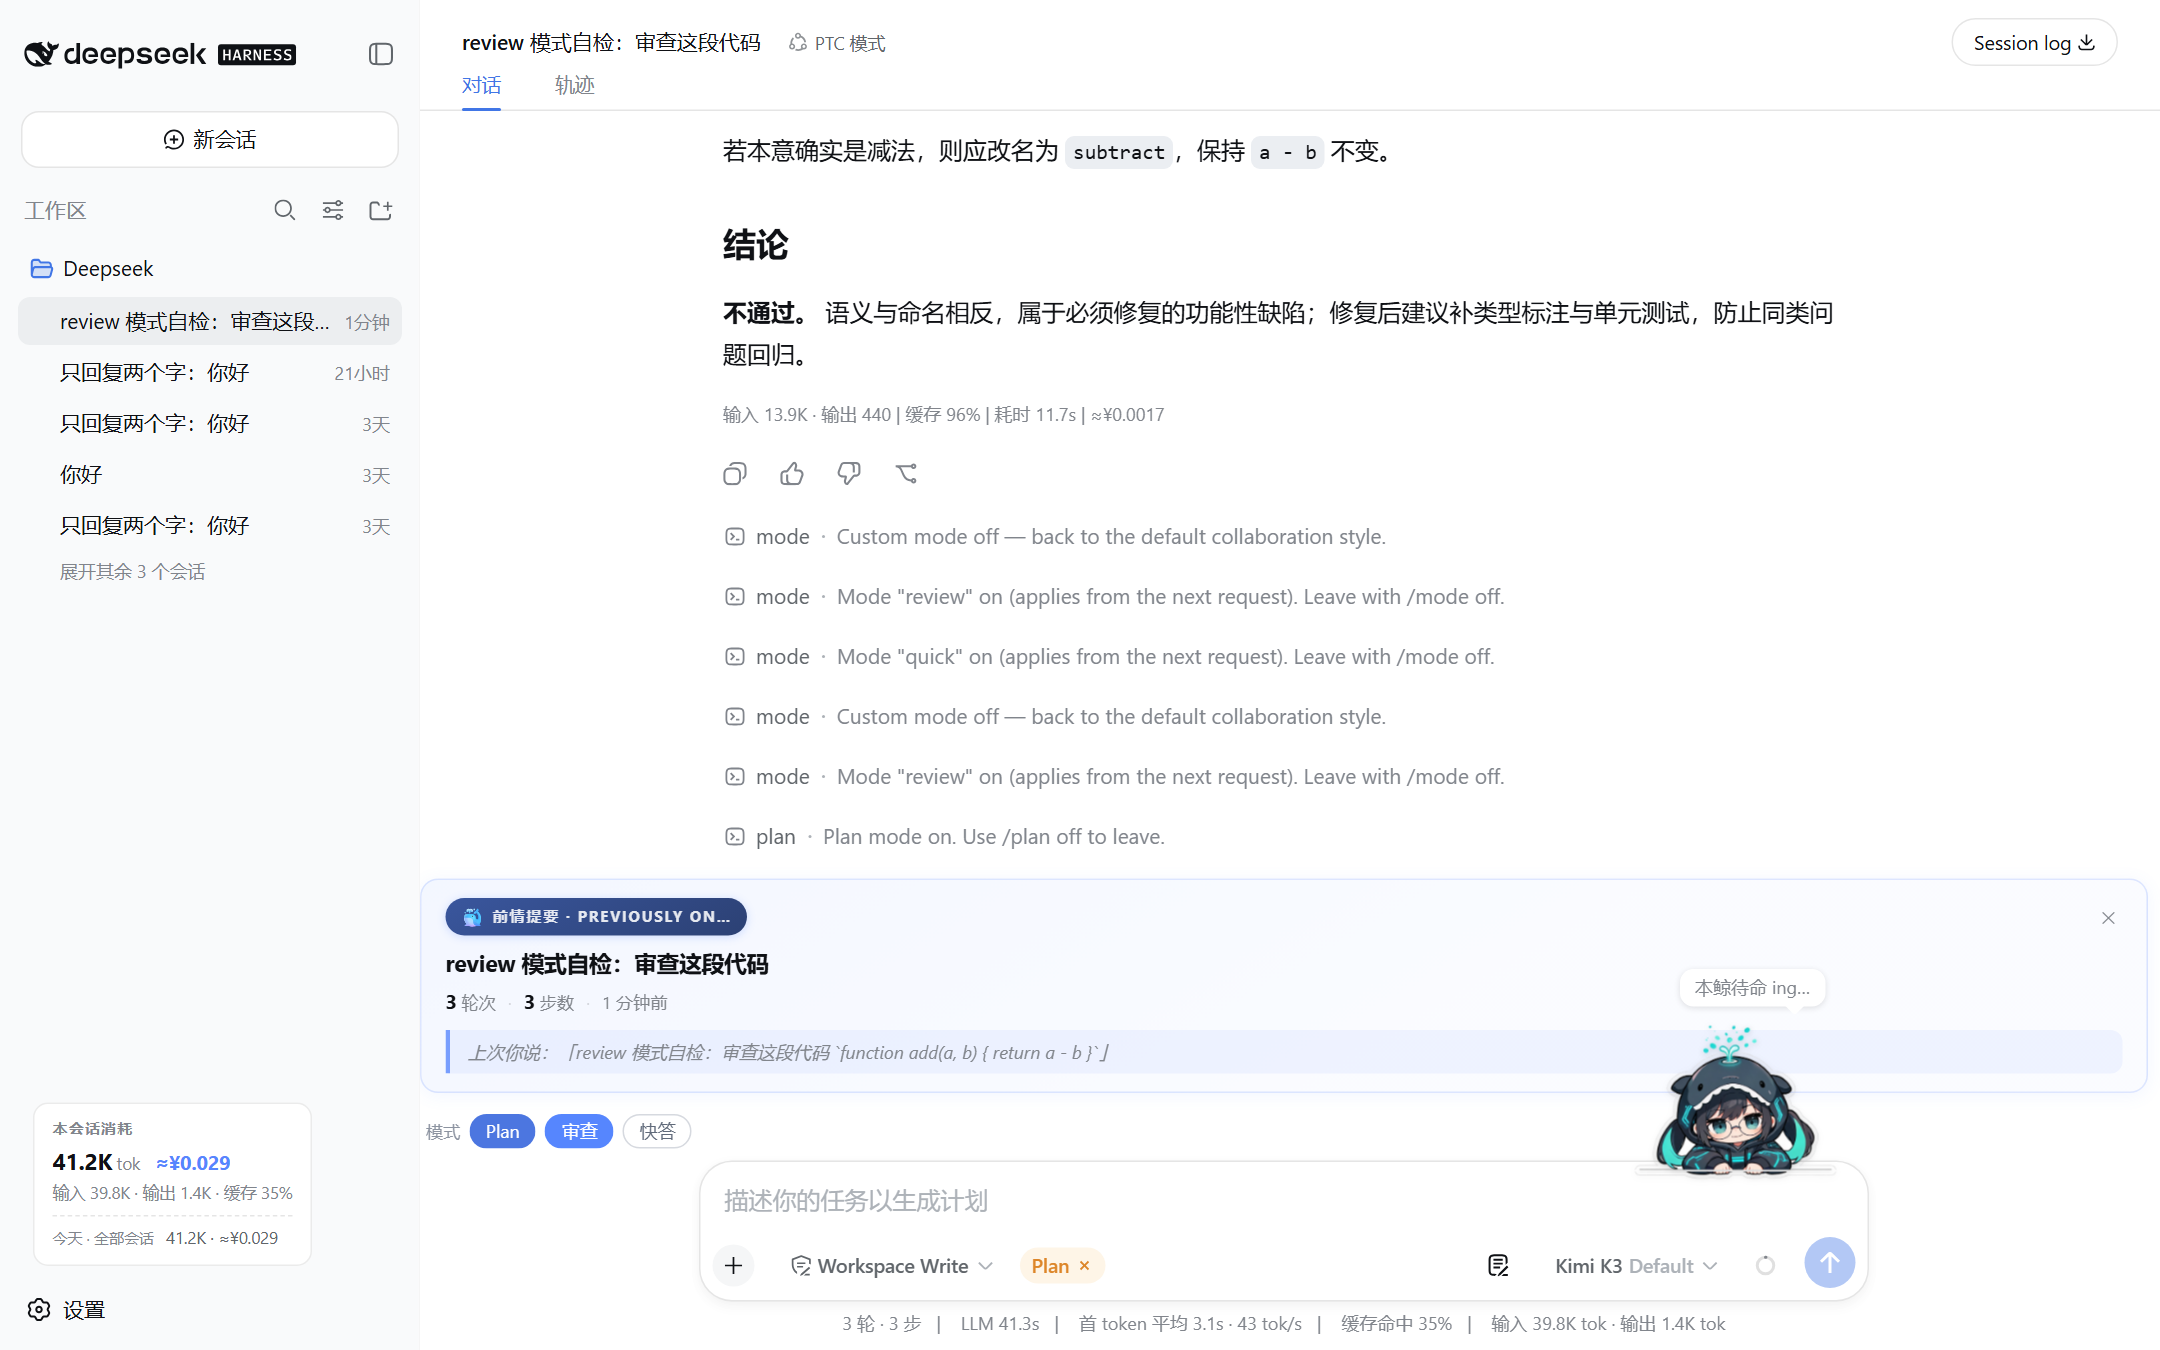
Task: Click the 缓存命中 35% status entry
Action: (1396, 1324)
